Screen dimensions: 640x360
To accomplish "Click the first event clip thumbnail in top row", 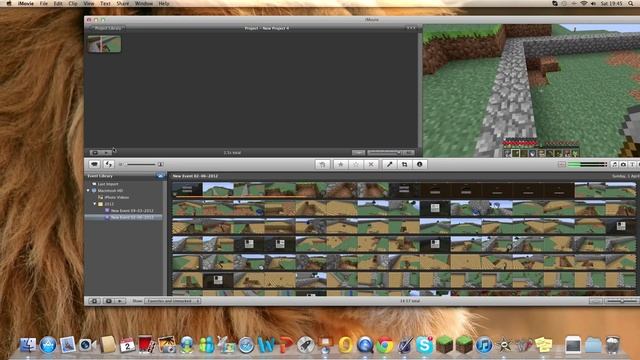I will point(187,190).
